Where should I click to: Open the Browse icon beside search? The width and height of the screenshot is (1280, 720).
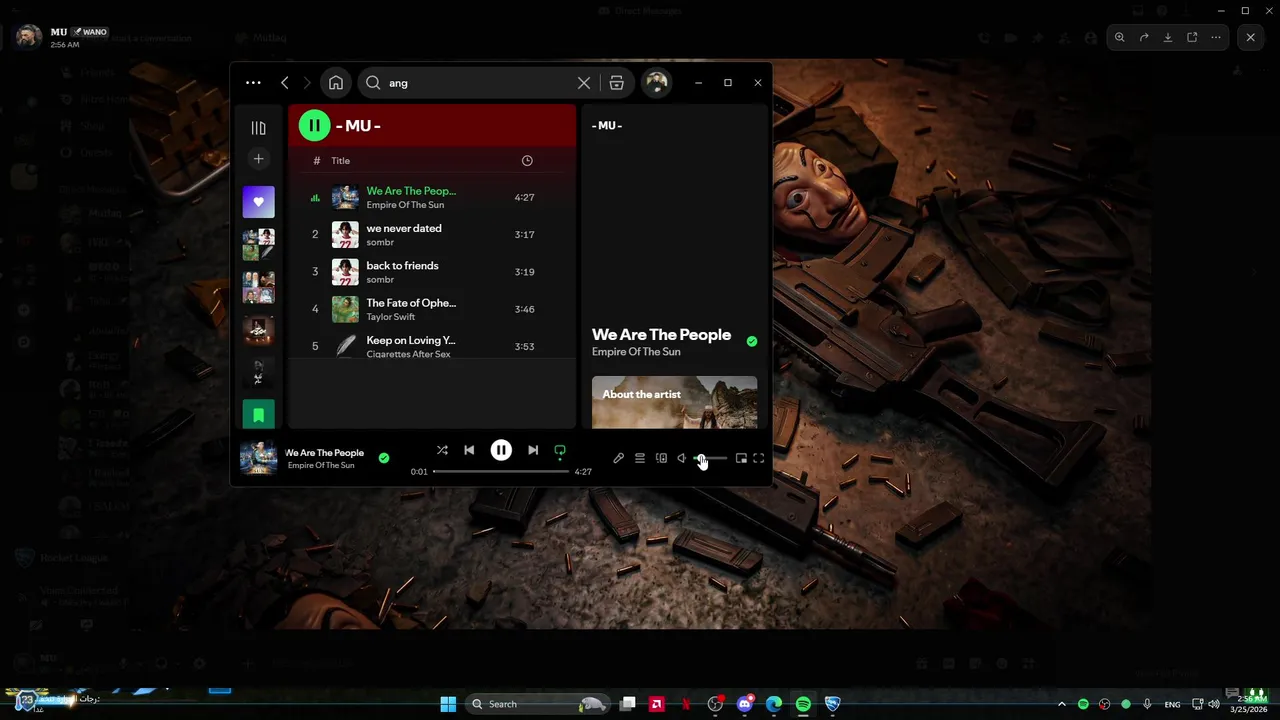(x=617, y=83)
